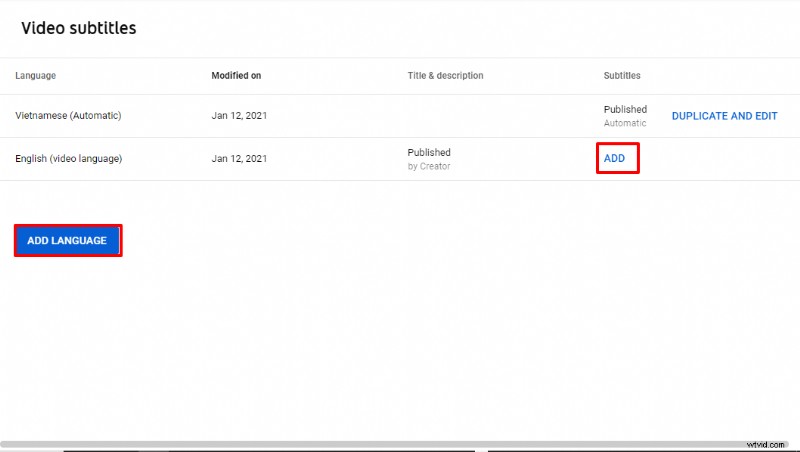The height and width of the screenshot is (452, 800).
Task: Sort by the Modified on column header
Action: tap(236, 76)
